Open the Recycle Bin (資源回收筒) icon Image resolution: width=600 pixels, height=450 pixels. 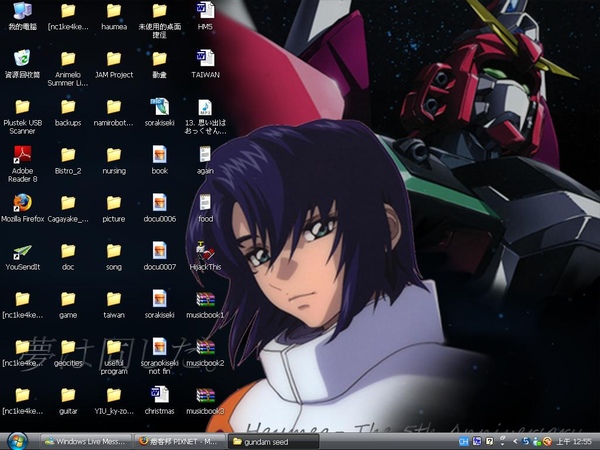22,64
